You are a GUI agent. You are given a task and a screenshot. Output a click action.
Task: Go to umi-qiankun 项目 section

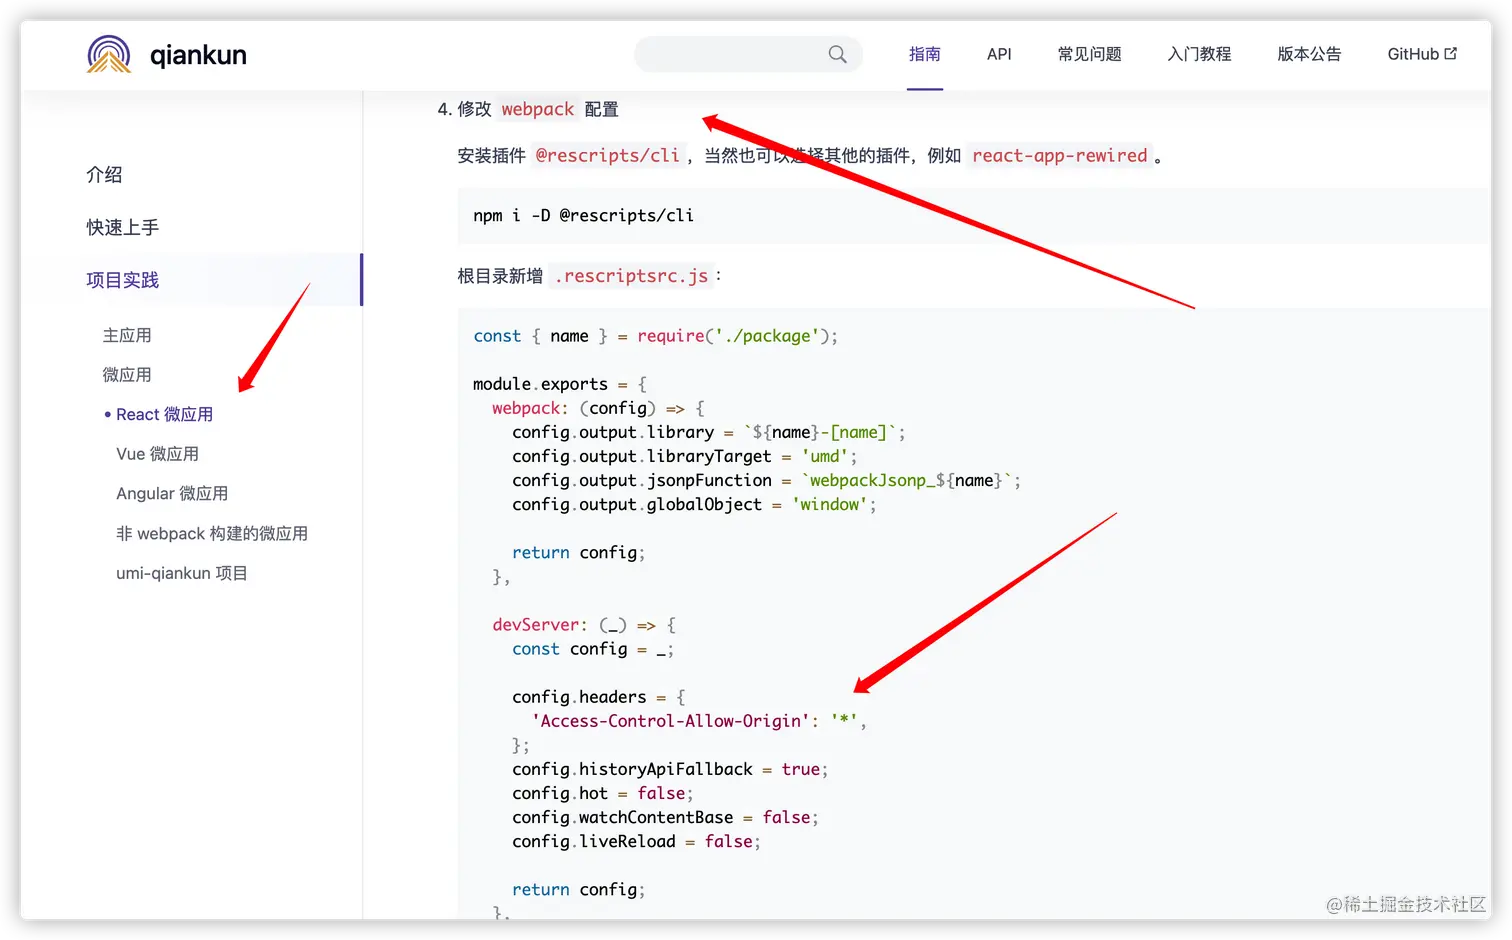(x=182, y=573)
